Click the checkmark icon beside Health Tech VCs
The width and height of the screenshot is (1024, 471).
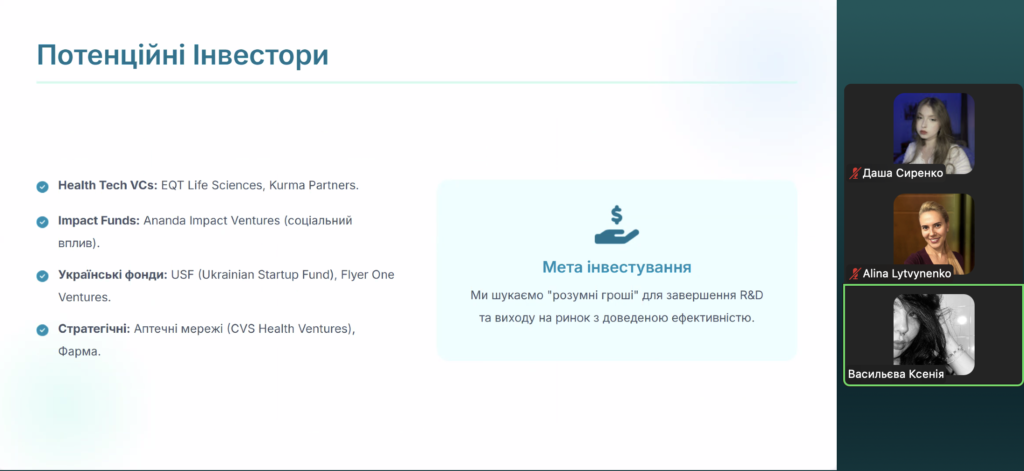click(42, 186)
